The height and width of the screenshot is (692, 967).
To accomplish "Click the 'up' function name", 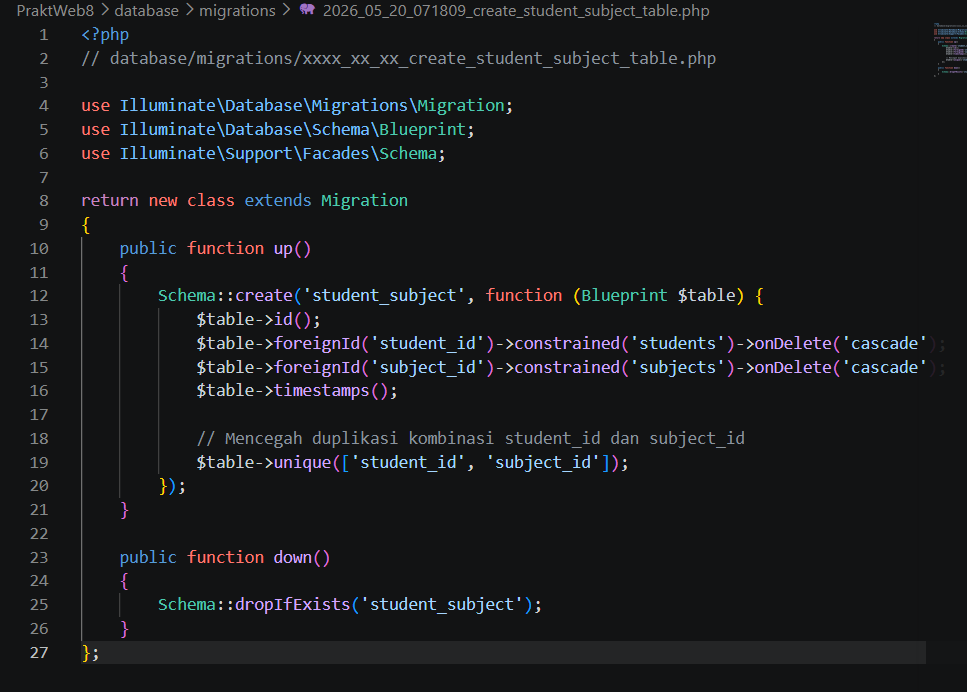I will (x=283, y=249).
